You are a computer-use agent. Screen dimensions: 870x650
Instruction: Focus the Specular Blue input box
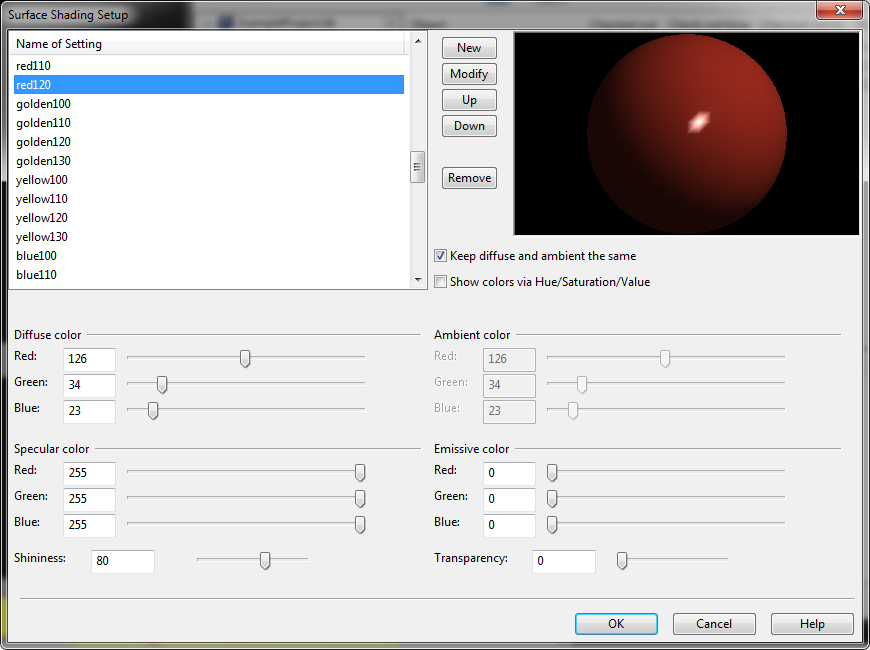(x=89, y=526)
